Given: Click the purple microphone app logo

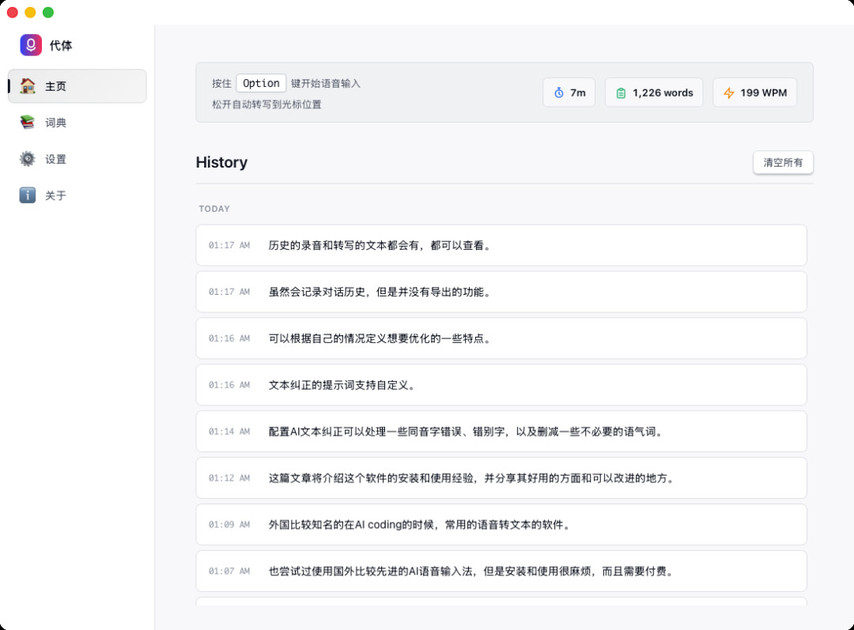Looking at the screenshot, I should click(31, 45).
